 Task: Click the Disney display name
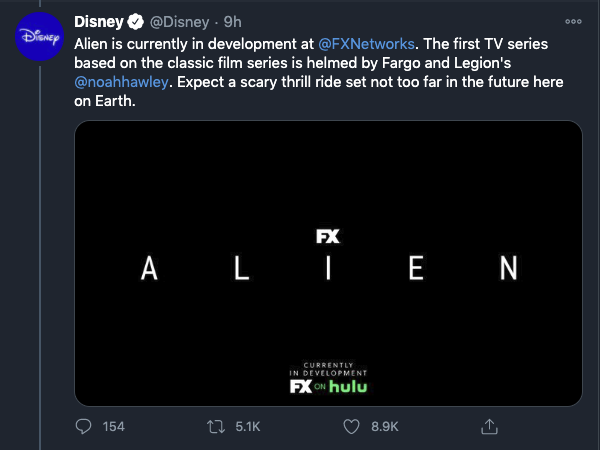pos(99,22)
